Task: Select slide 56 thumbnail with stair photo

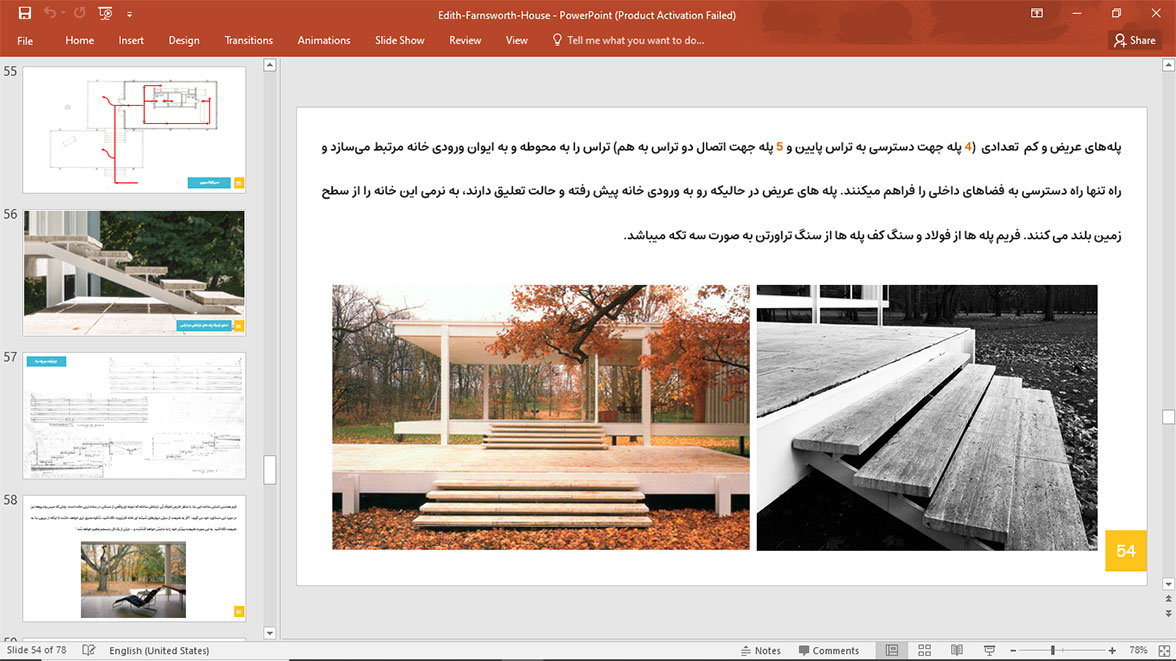Action: 134,272
